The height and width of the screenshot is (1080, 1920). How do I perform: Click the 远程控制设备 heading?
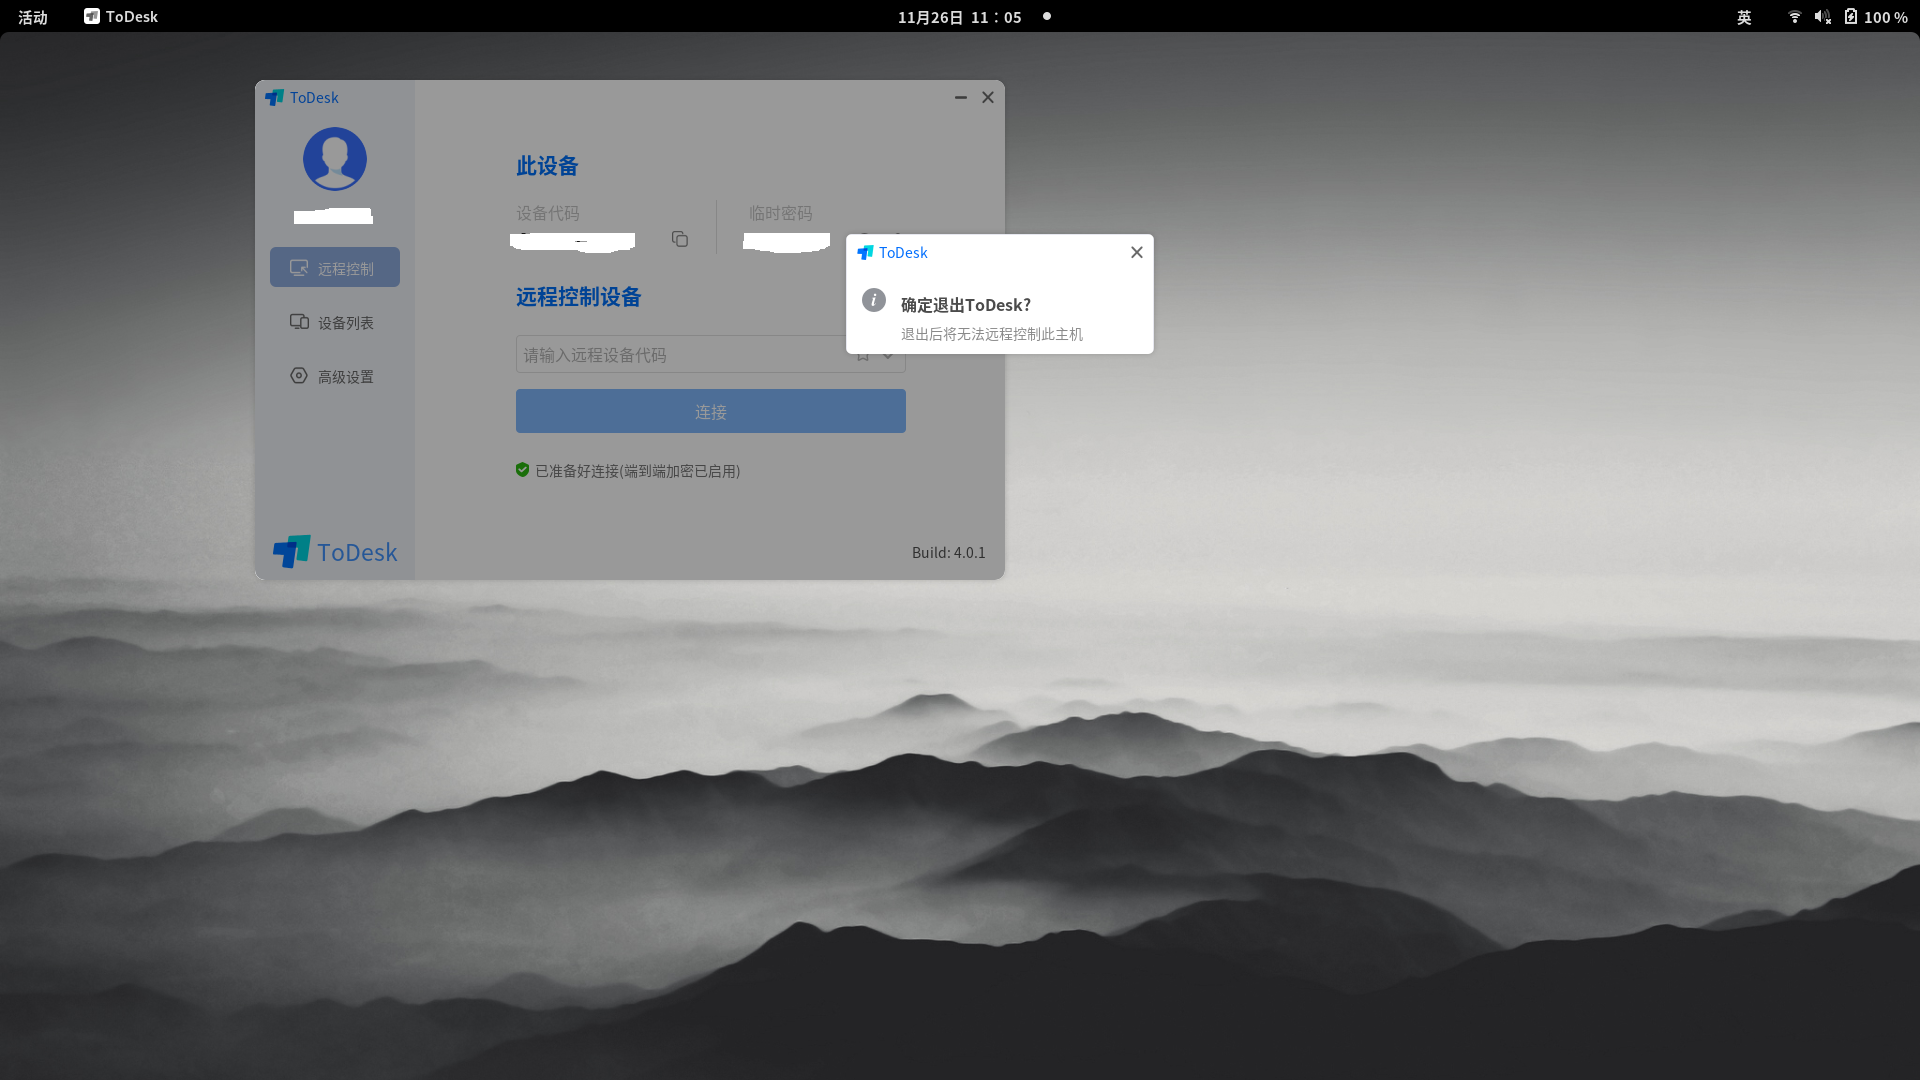[x=579, y=297]
